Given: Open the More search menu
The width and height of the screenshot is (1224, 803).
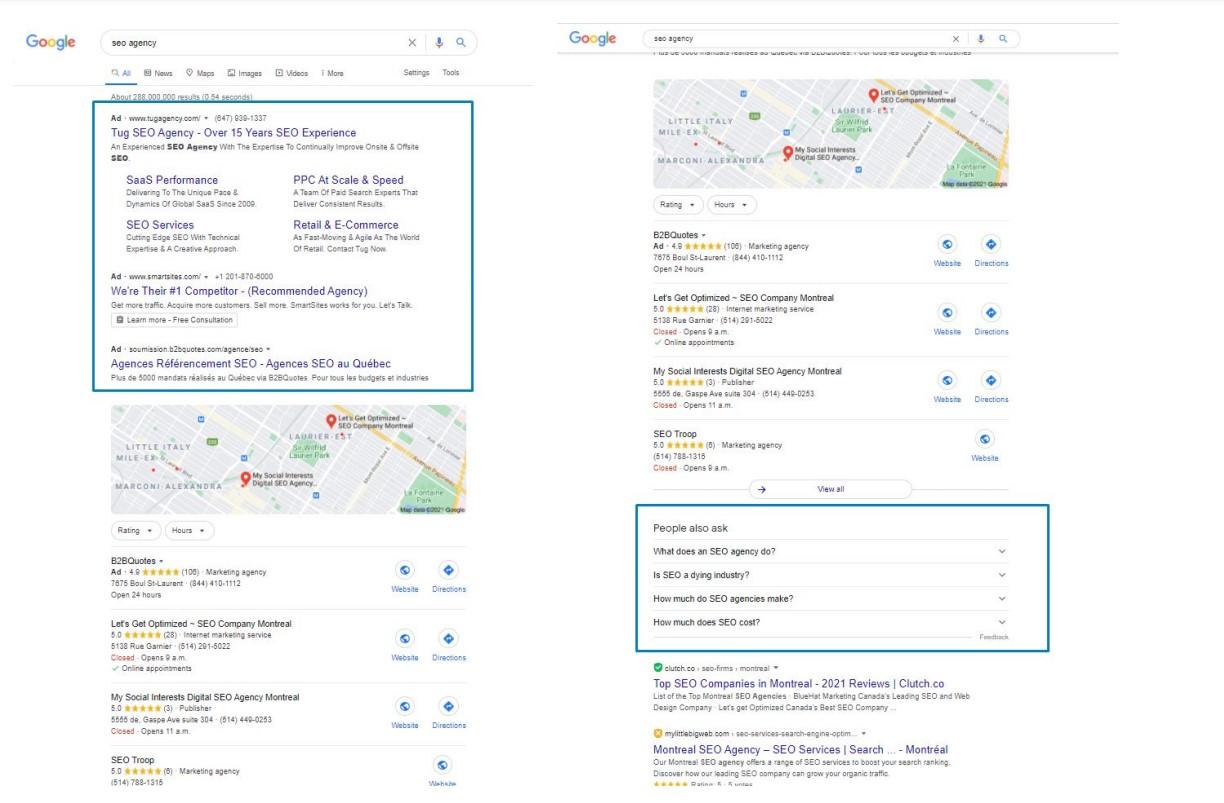Looking at the screenshot, I should 332,73.
